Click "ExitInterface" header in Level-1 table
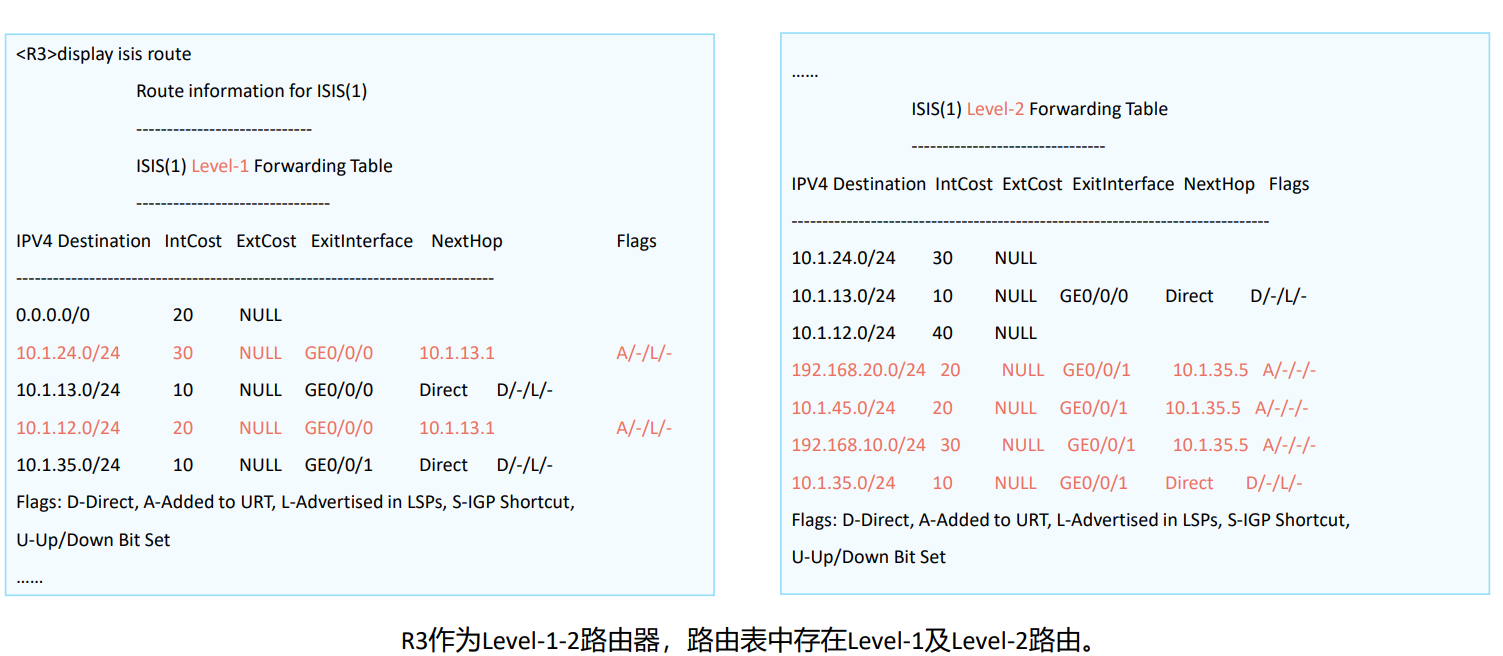 (362, 241)
